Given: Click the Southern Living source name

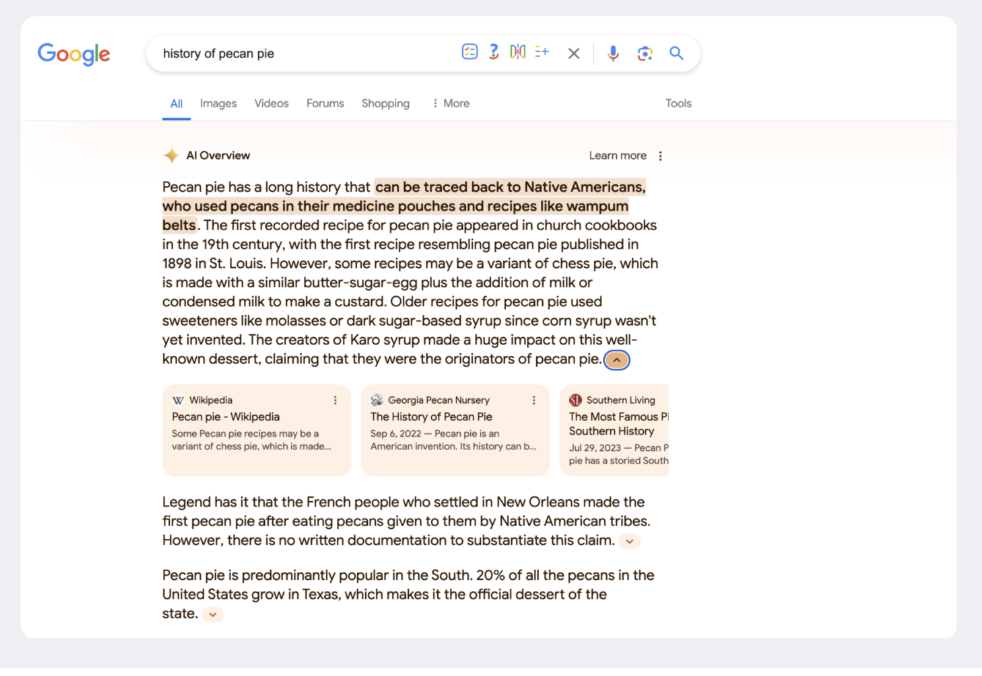Looking at the screenshot, I should (x=621, y=400).
